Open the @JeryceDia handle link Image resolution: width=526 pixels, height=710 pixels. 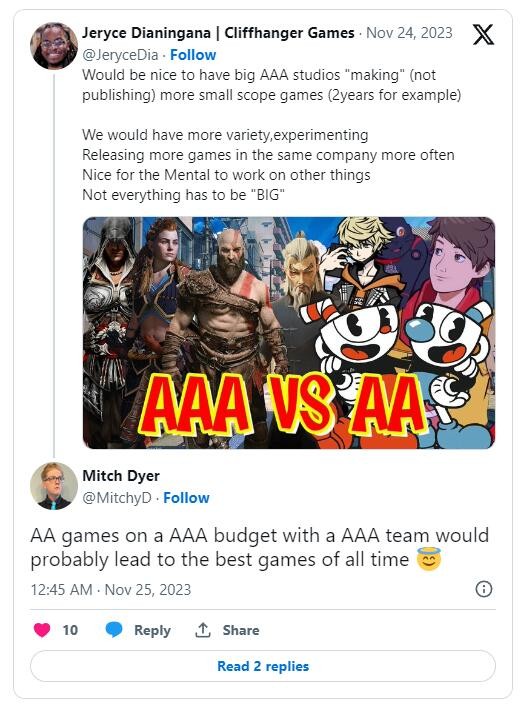pyautogui.click(x=120, y=55)
